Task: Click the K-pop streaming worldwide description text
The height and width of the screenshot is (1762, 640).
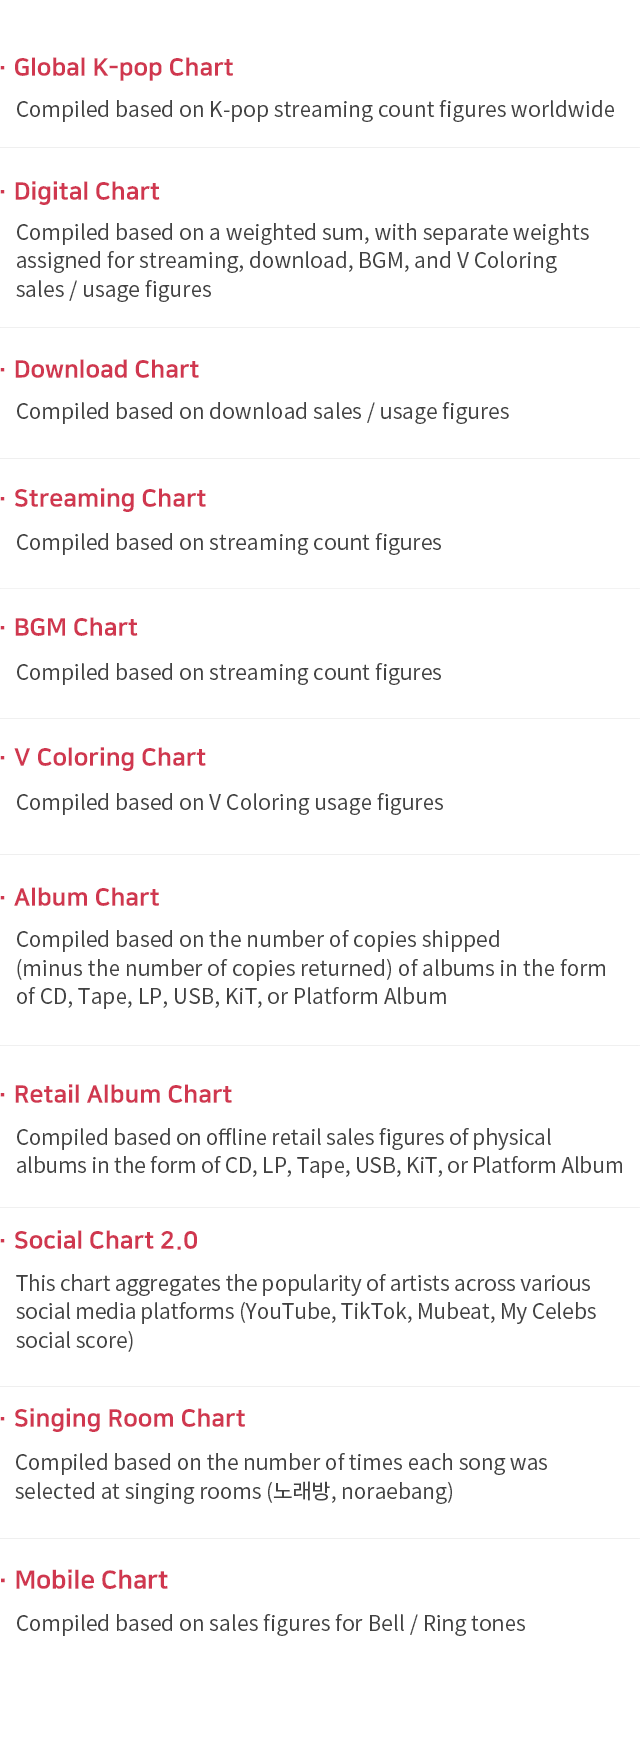Action: 315,109
